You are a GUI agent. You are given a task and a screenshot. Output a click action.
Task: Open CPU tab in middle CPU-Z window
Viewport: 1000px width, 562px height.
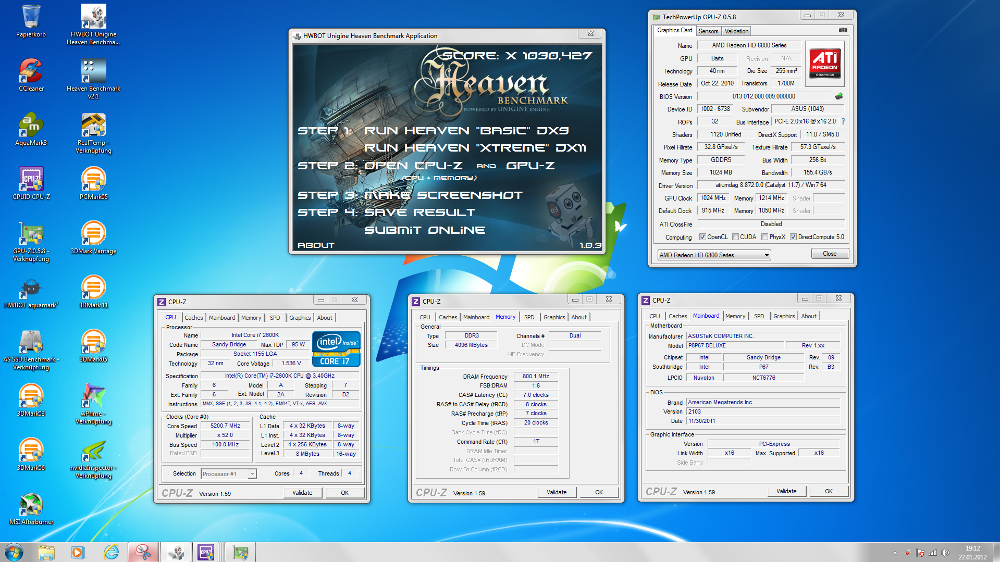click(x=425, y=316)
